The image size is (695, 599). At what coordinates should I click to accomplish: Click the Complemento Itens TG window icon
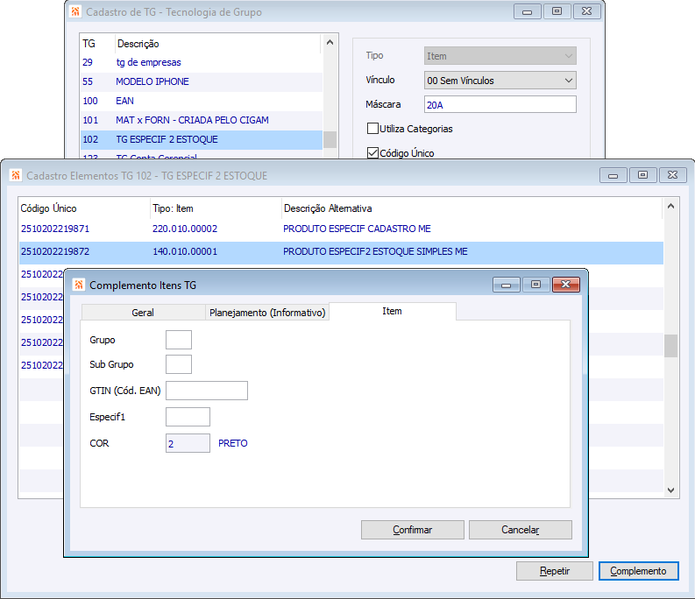click(79, 285)
